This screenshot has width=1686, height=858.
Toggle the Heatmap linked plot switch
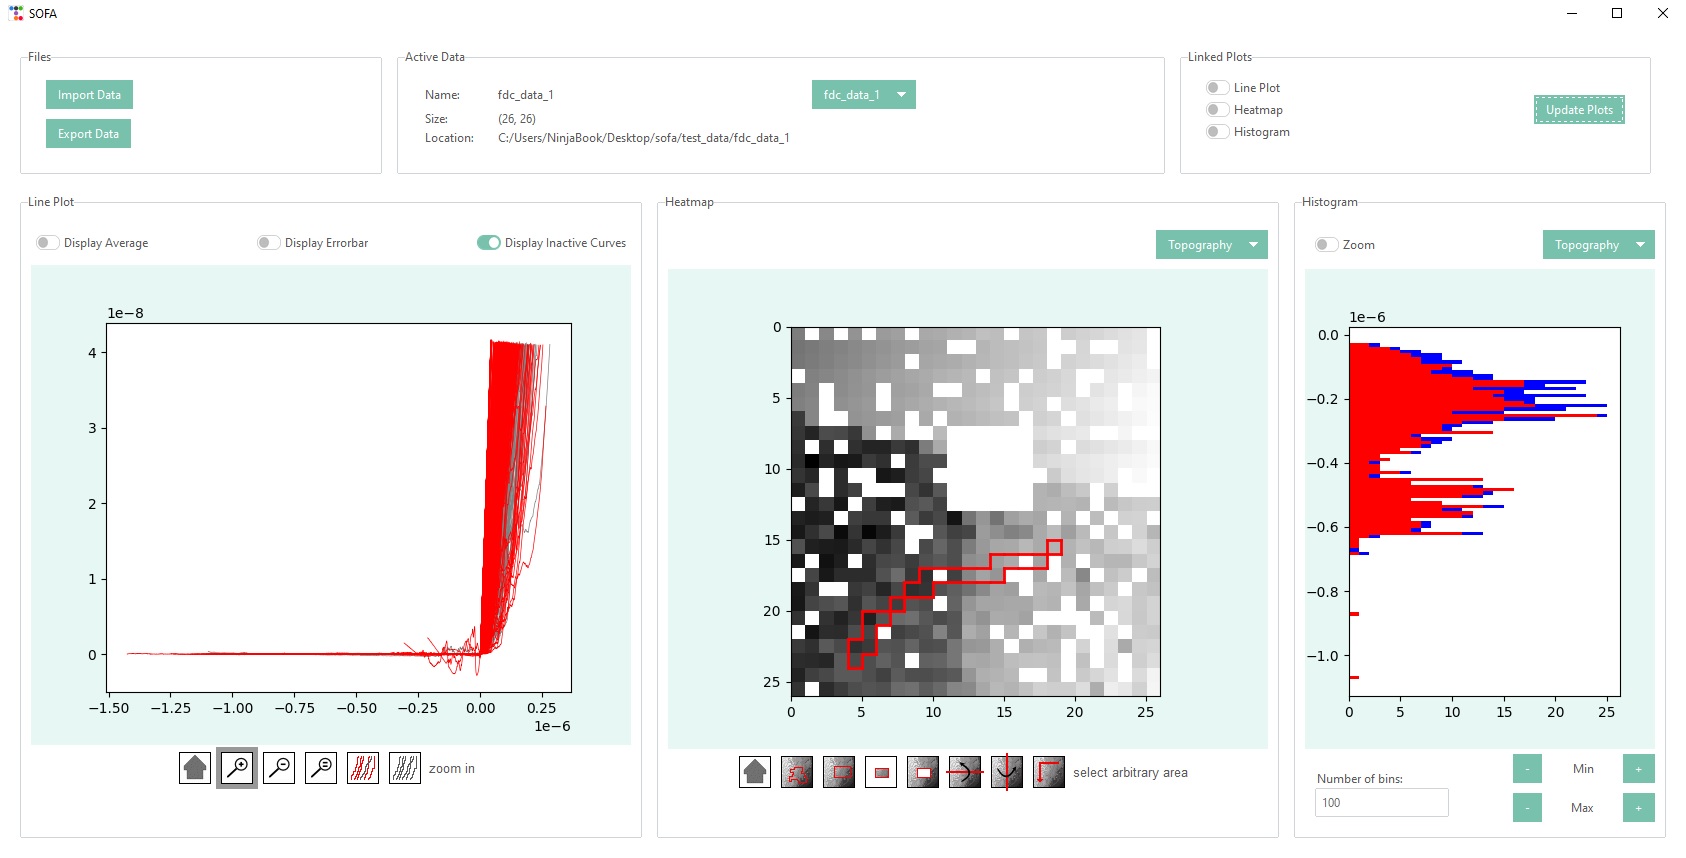[1217, 110]
